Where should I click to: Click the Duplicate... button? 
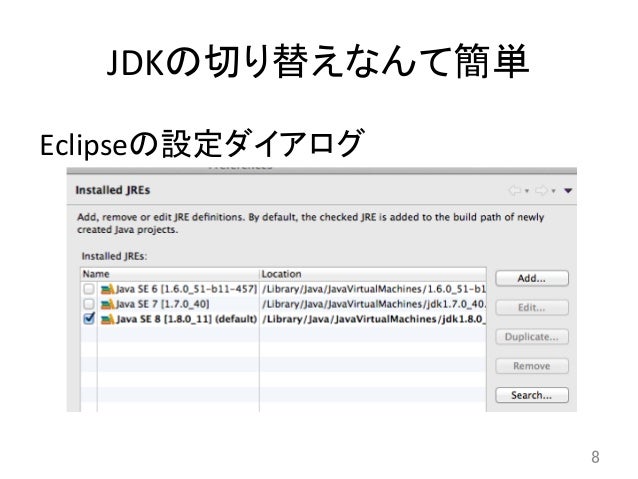pyautogui.click(x=531, y=337)
